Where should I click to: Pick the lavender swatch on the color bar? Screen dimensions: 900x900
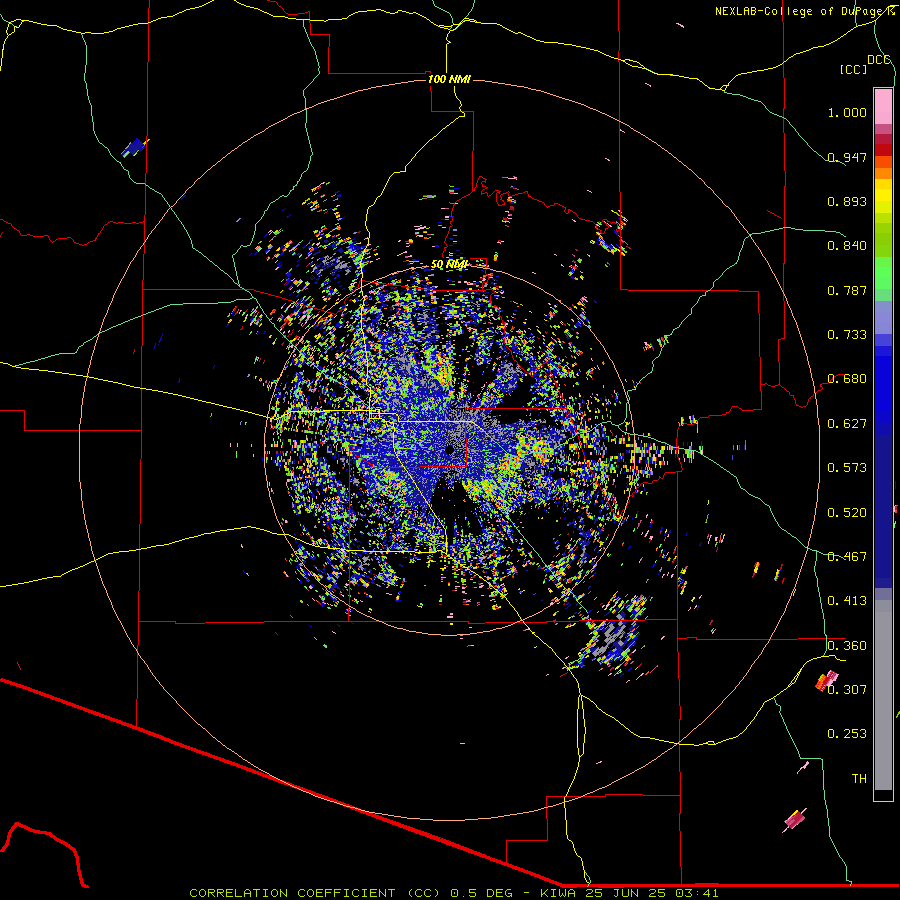pos(883,317)
